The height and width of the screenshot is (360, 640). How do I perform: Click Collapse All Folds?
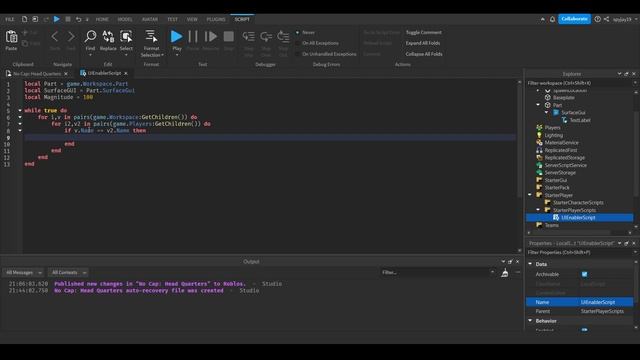[424, 54]
